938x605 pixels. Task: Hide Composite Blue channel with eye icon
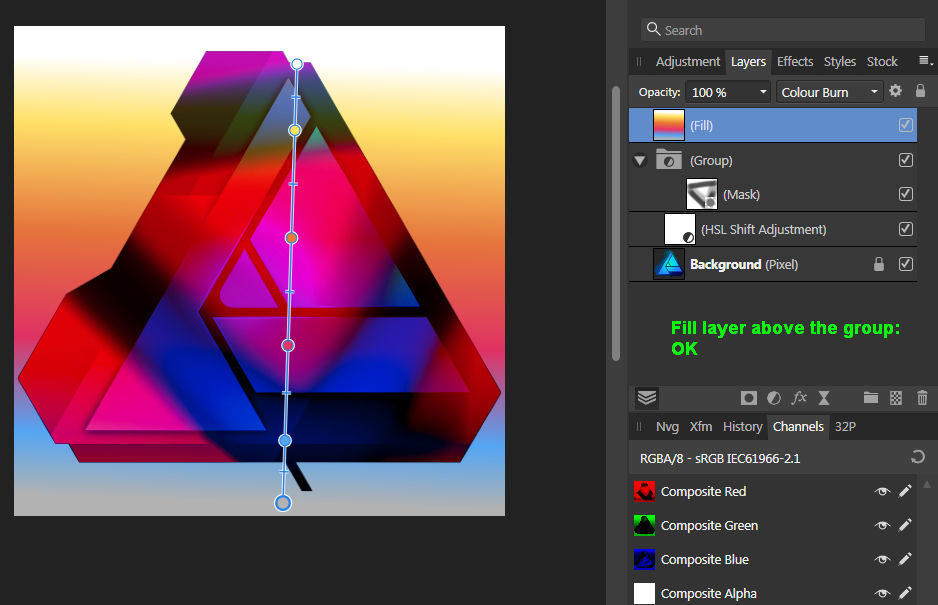pos(882,560)
